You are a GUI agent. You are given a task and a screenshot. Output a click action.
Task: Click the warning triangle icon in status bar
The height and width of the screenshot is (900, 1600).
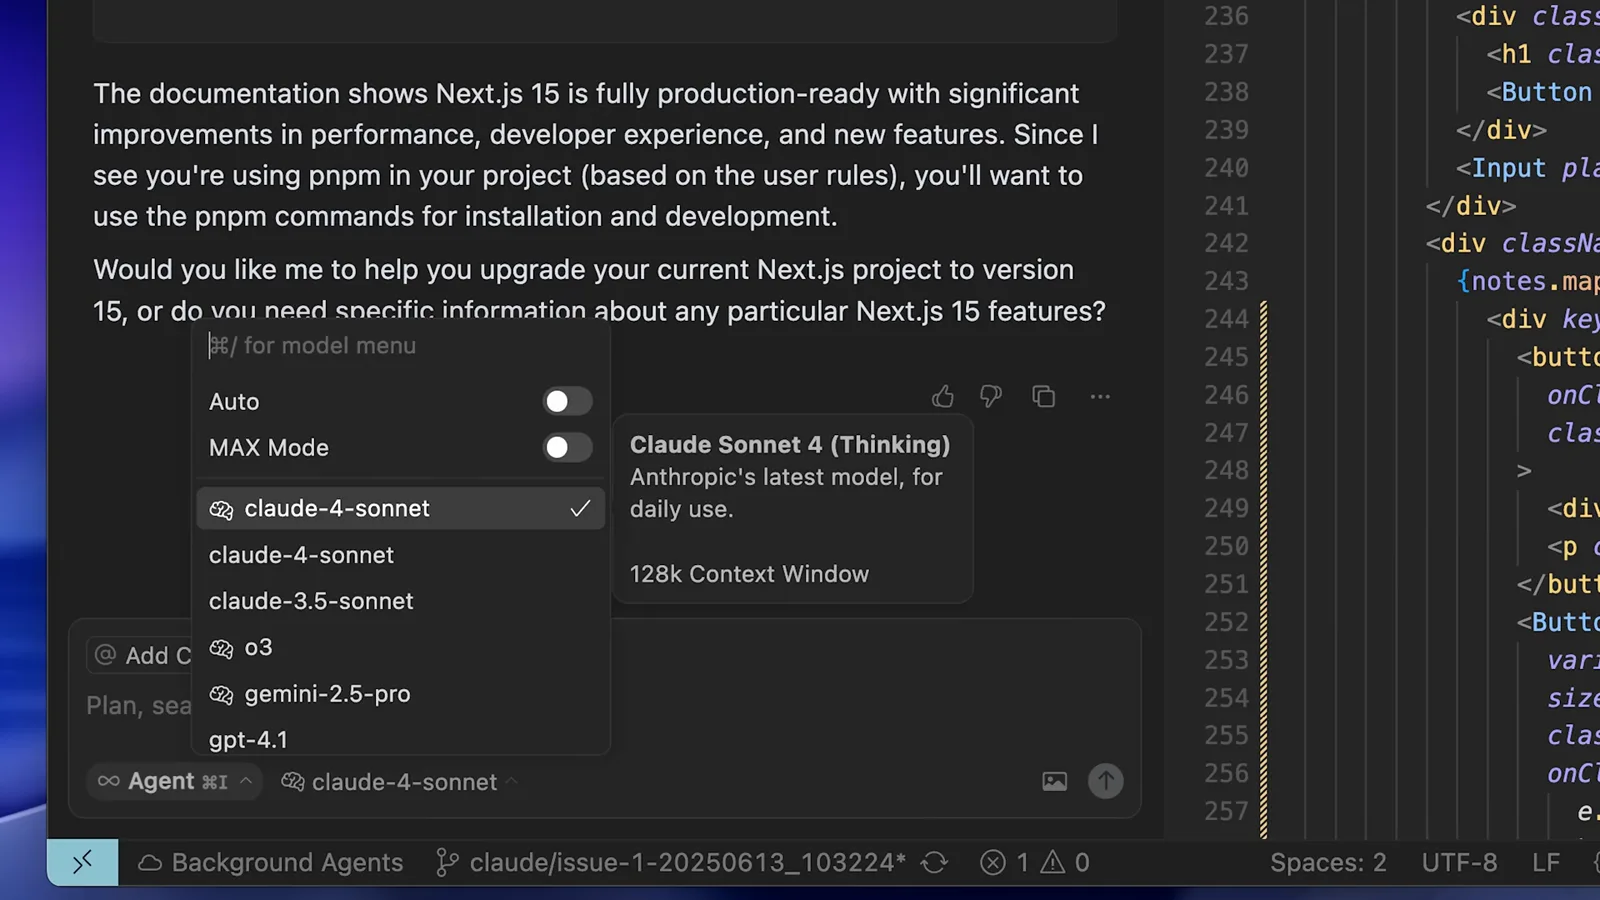pos(1053,862)
